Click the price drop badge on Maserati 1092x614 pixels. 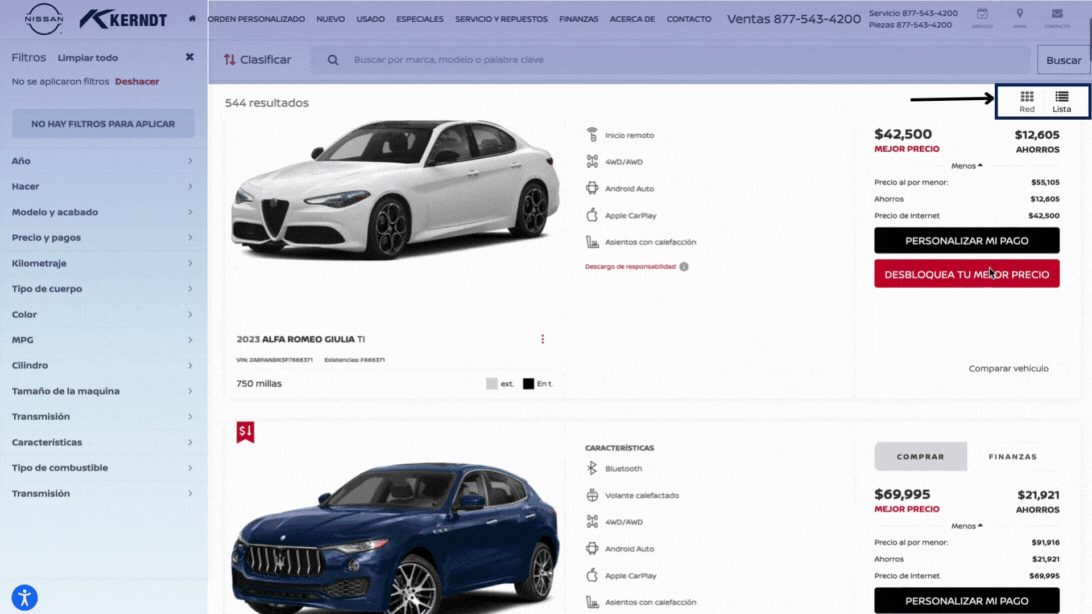[x=245, y=432]
